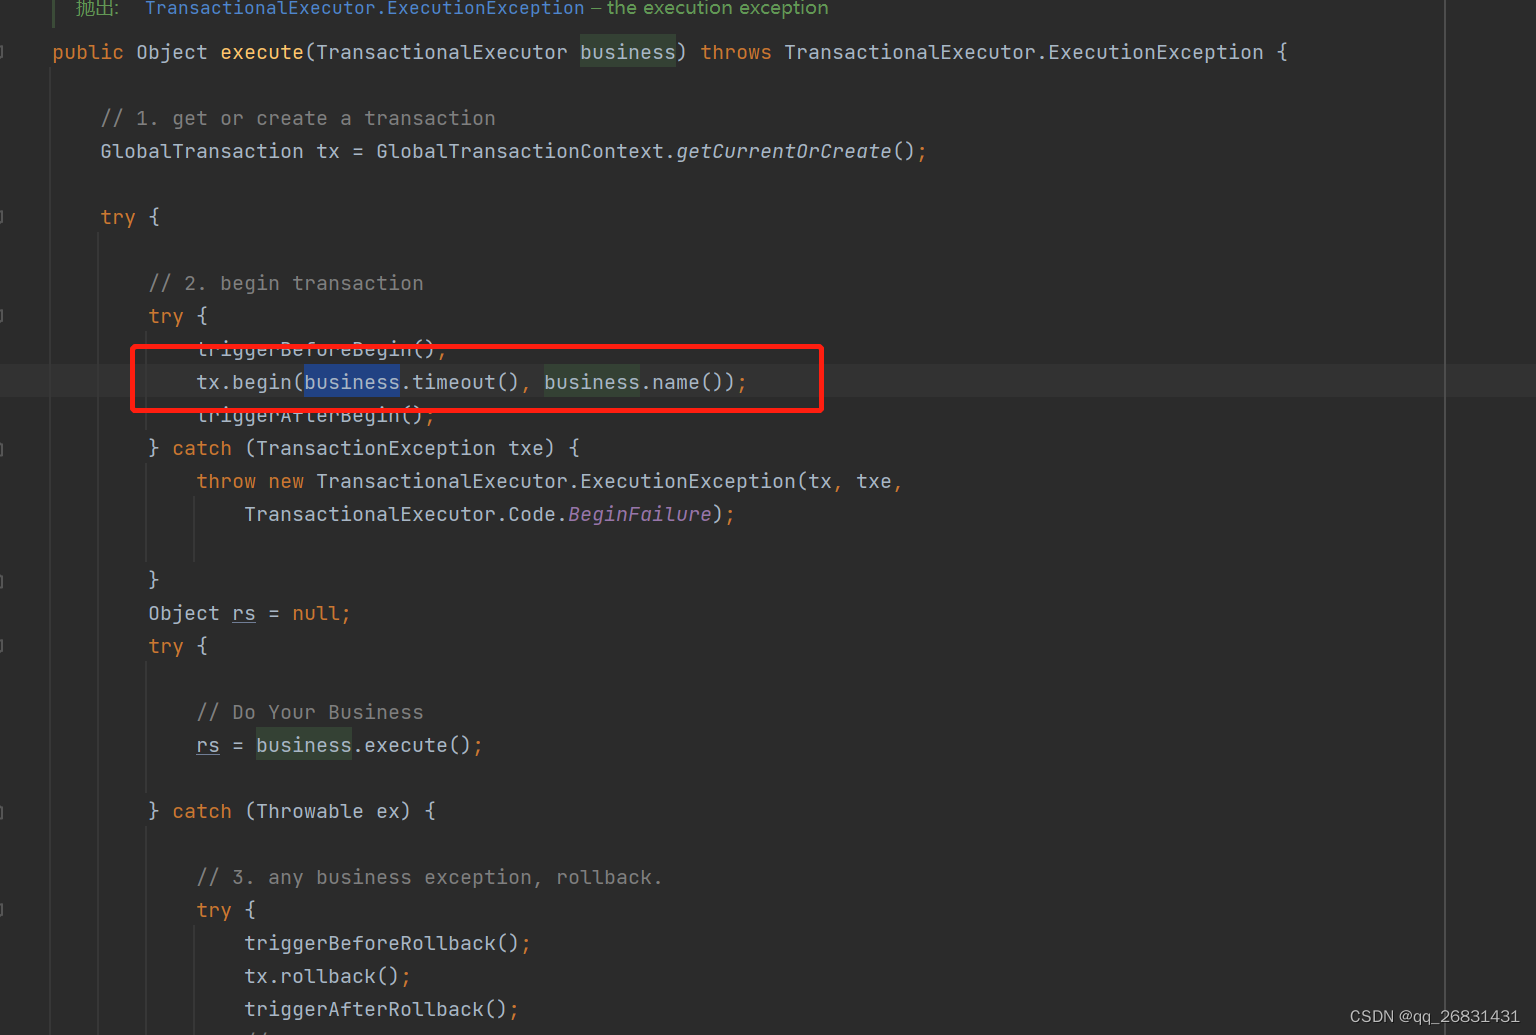This screenshot has height=1035, width=1536.
Task: Click 'rollback' in the tx.rollback() call
Action: [x=328, y=976]
